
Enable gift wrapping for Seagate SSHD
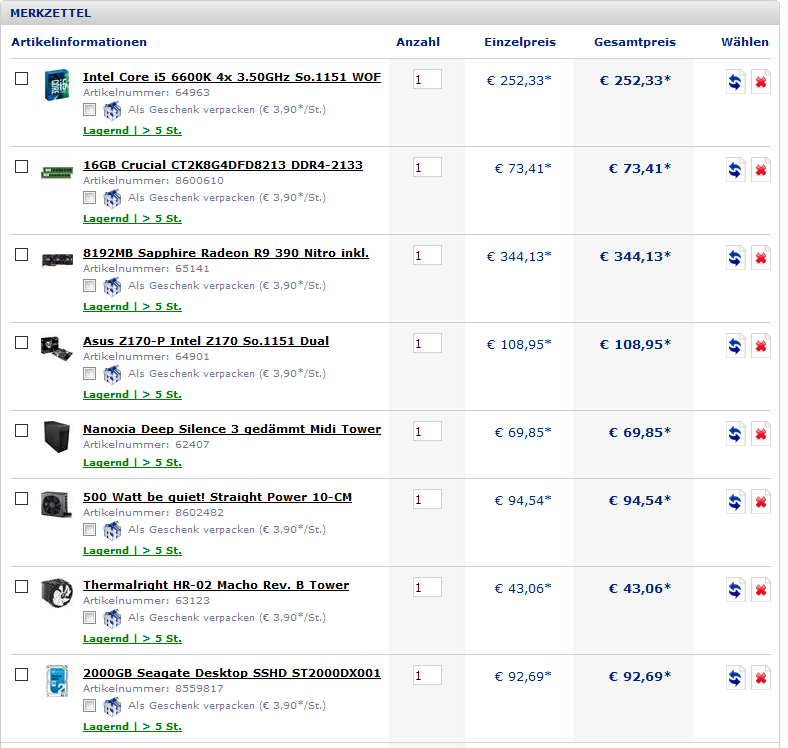(89, 705)
